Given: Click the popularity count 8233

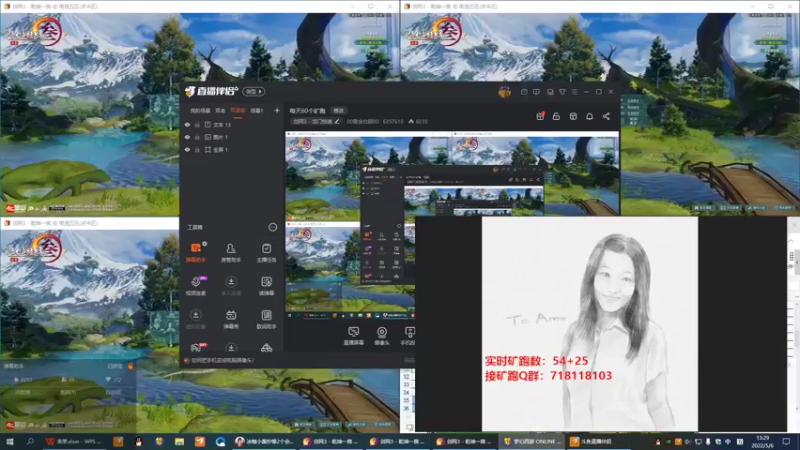Looking at the screenshot, I should click(418, 121).
